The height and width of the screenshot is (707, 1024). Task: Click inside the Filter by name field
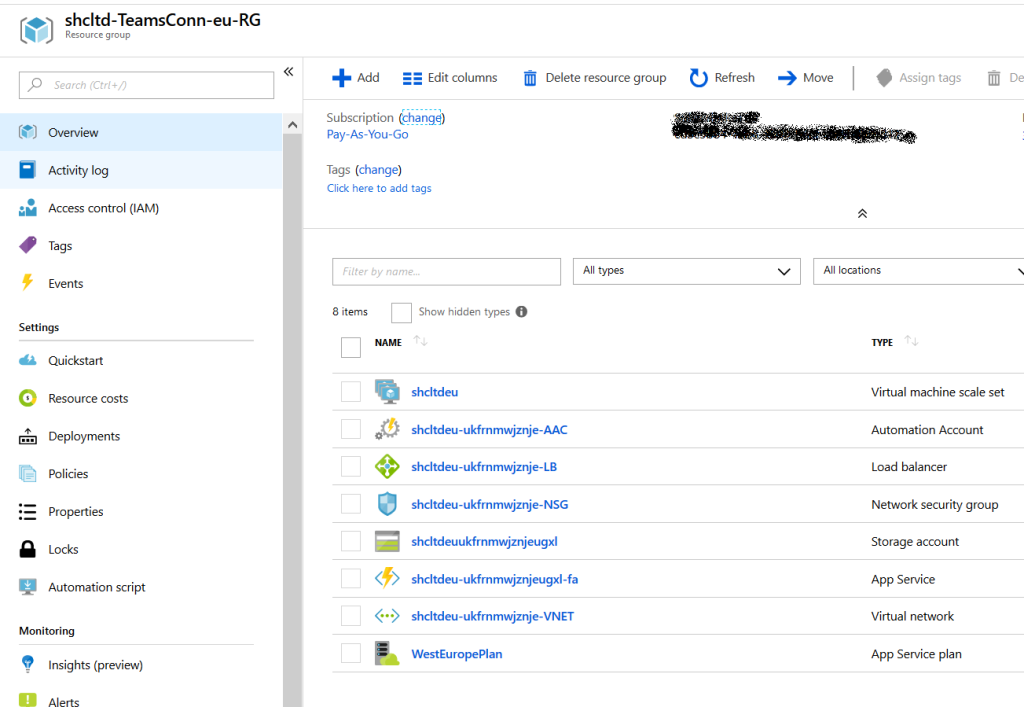click(x=445, y=270)
